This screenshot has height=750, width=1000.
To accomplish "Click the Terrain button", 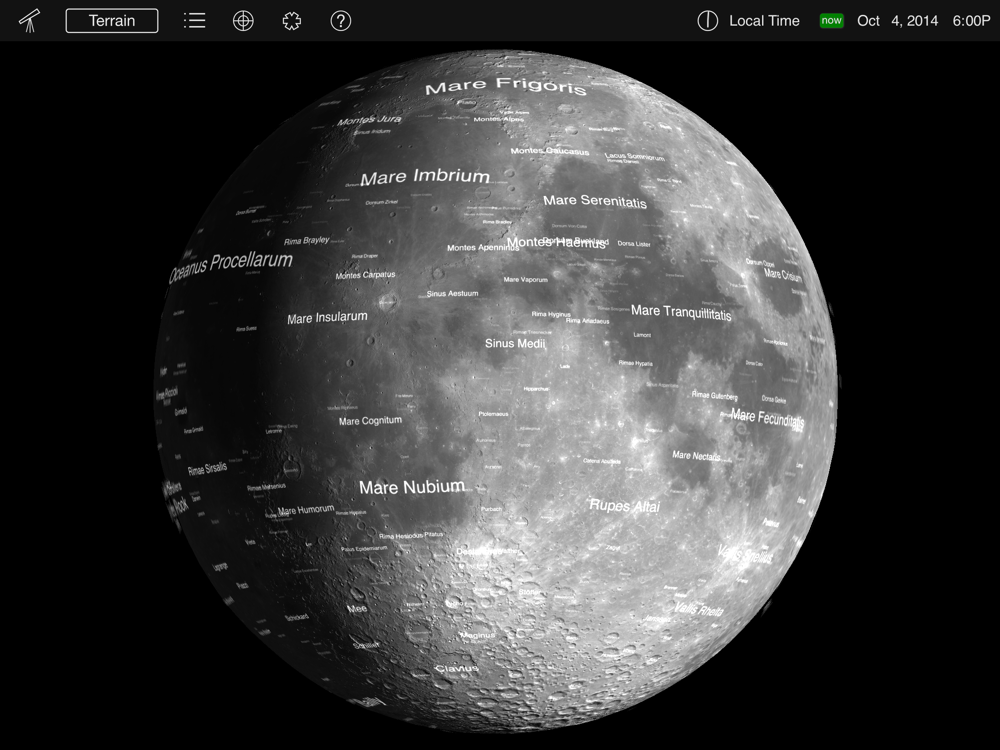I will tap(112, 20).
